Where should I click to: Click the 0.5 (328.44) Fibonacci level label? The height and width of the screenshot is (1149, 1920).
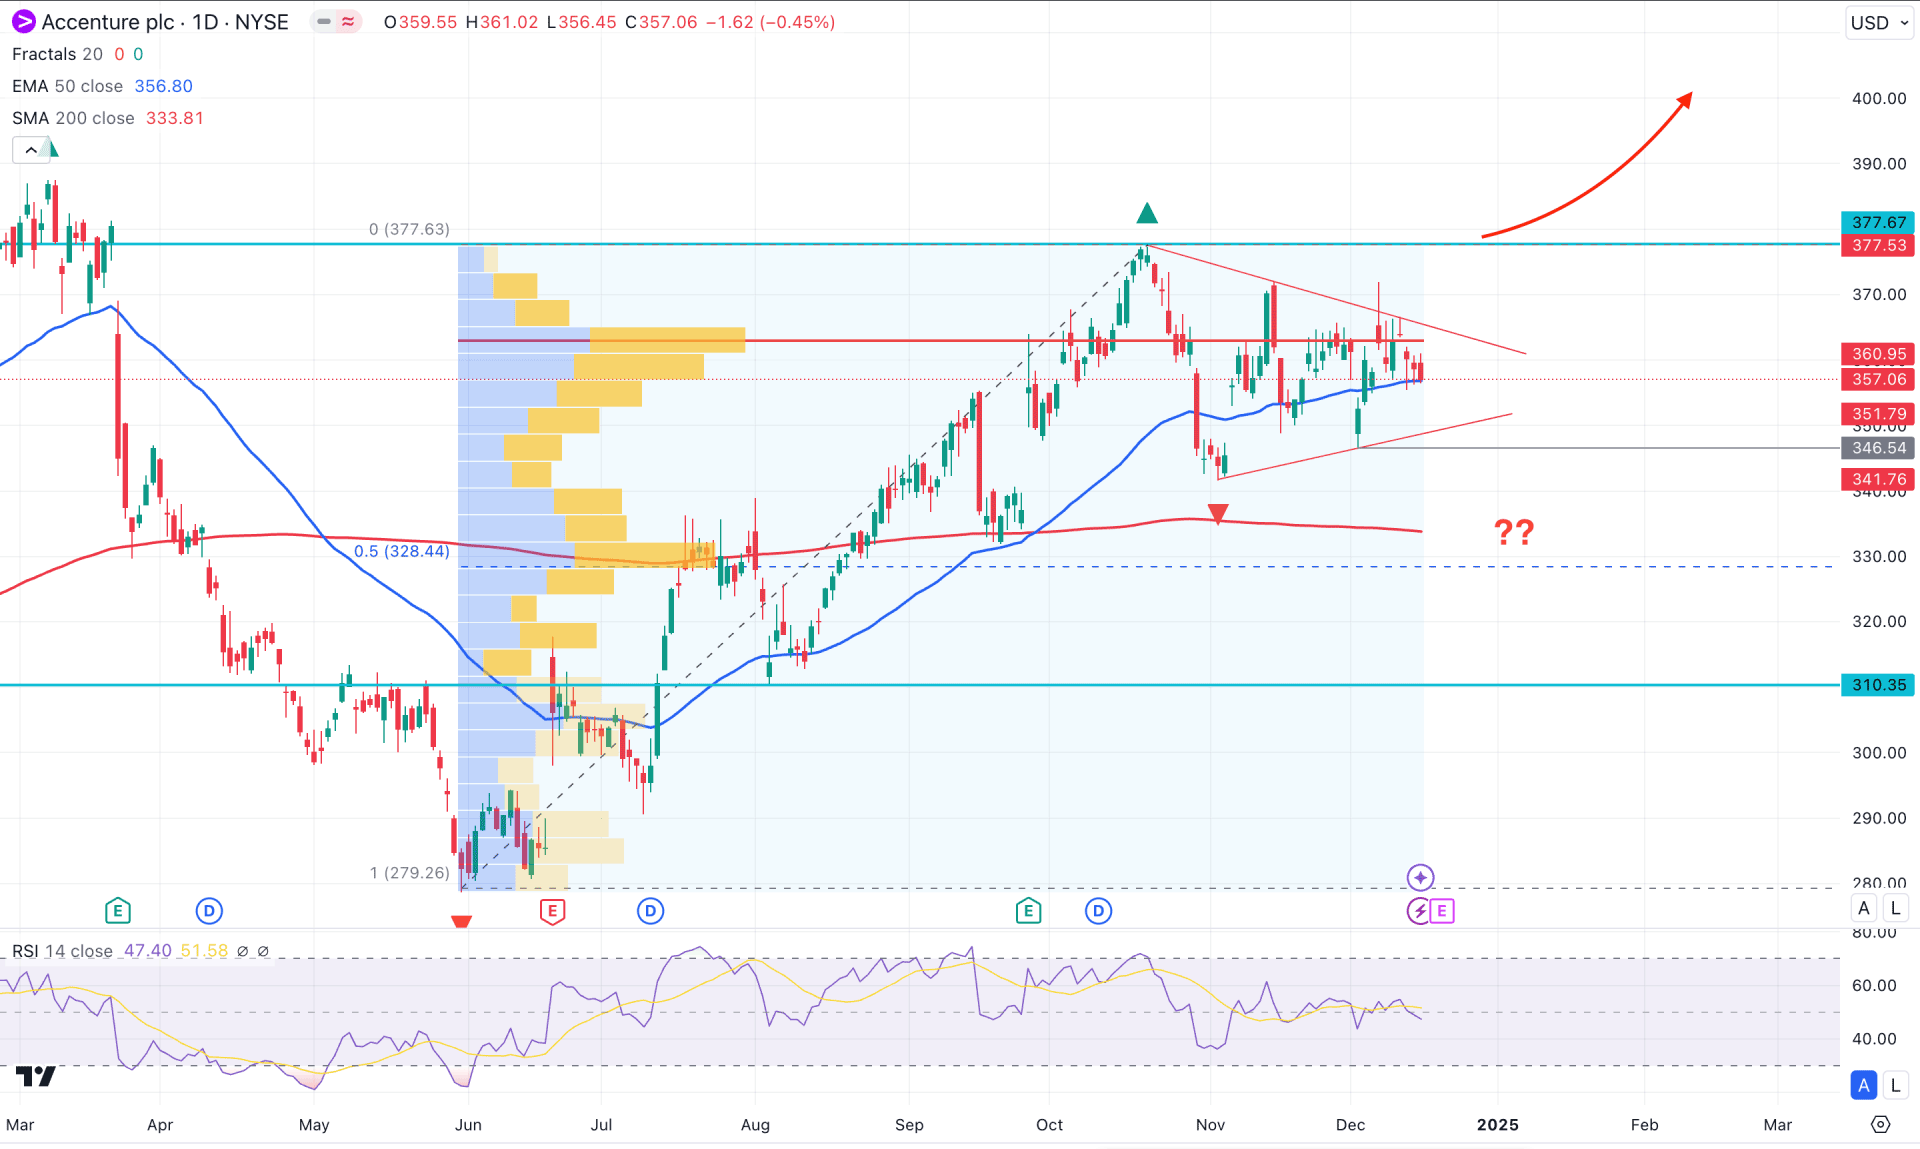tap(402, 551)
